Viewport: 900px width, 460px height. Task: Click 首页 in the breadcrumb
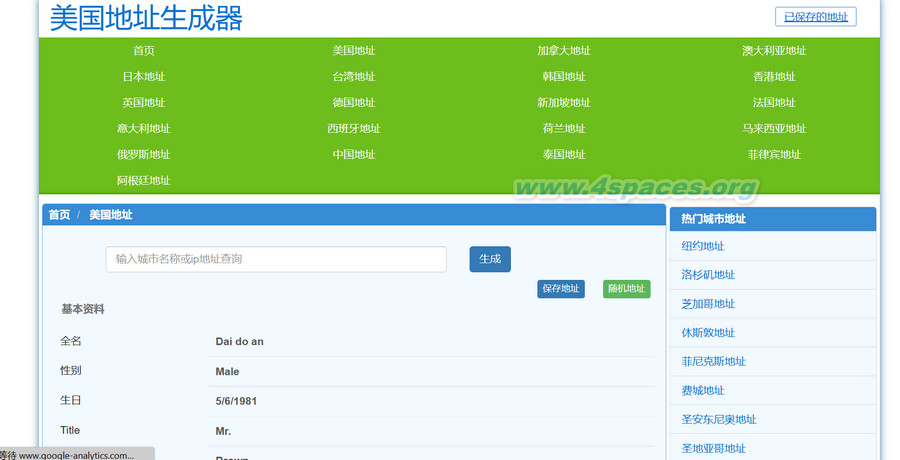tap(59, 214)
